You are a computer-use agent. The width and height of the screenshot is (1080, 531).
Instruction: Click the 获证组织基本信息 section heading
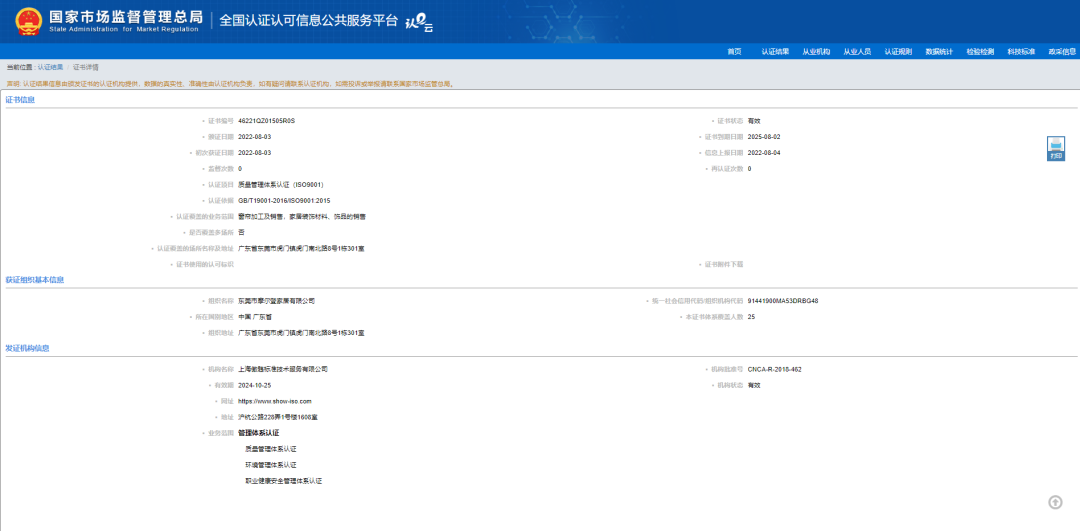point(35,280)
